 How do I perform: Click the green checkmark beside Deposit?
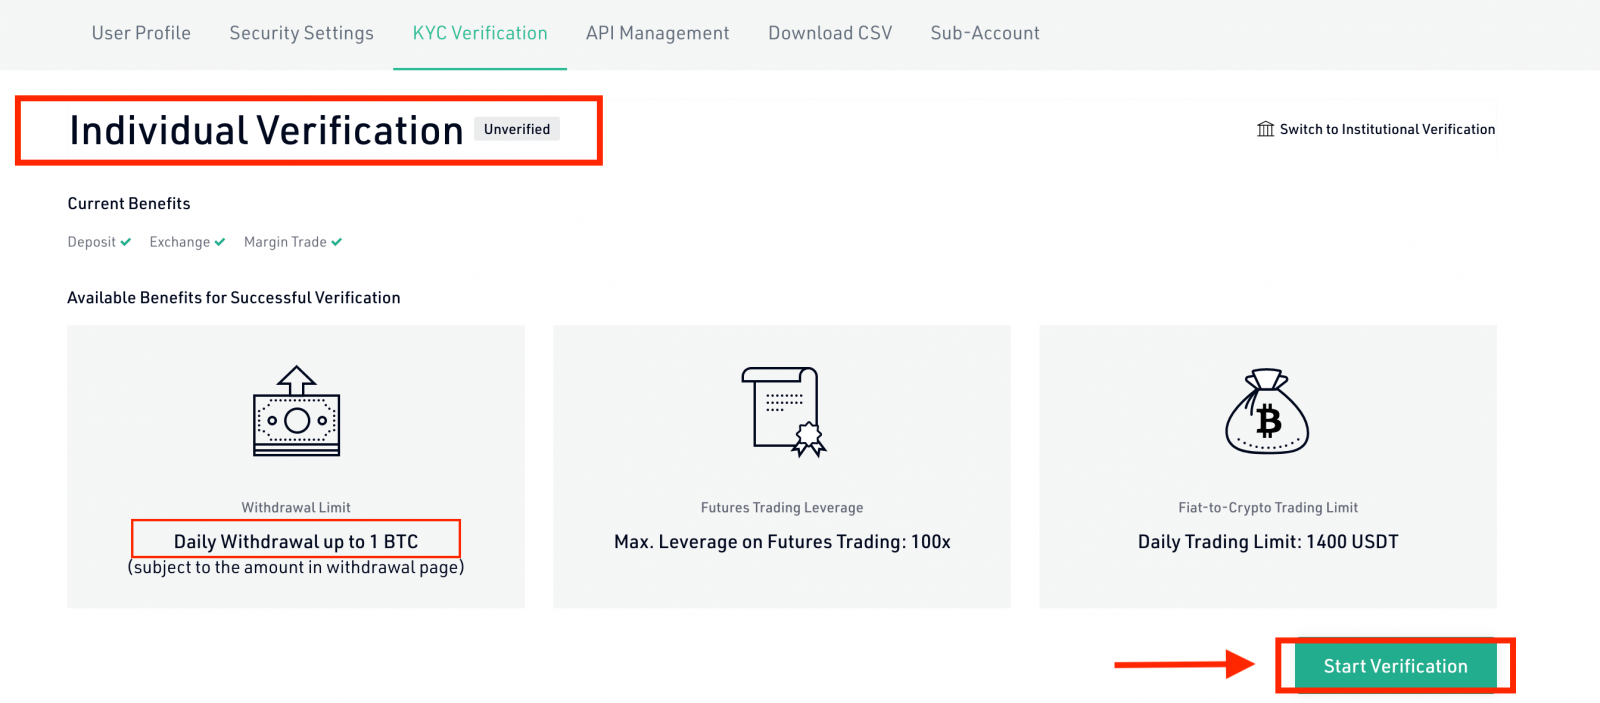(126, 242)
